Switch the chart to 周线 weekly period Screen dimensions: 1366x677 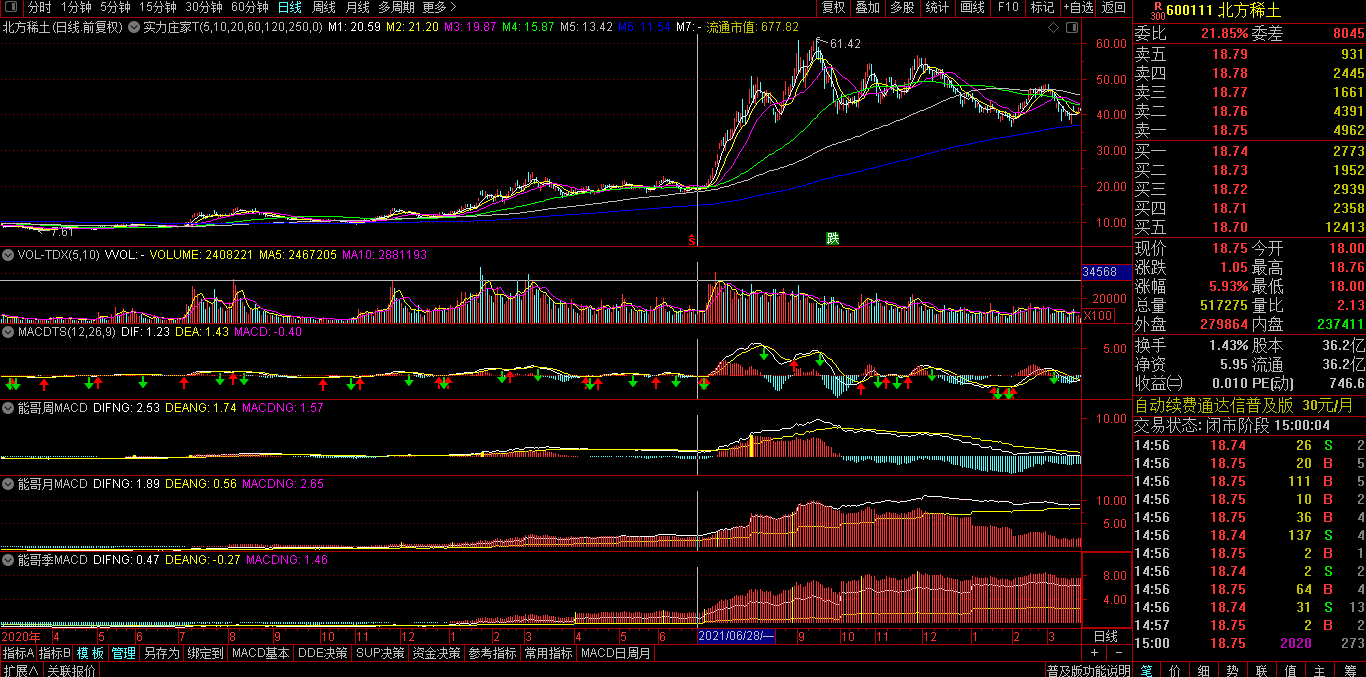323,8
